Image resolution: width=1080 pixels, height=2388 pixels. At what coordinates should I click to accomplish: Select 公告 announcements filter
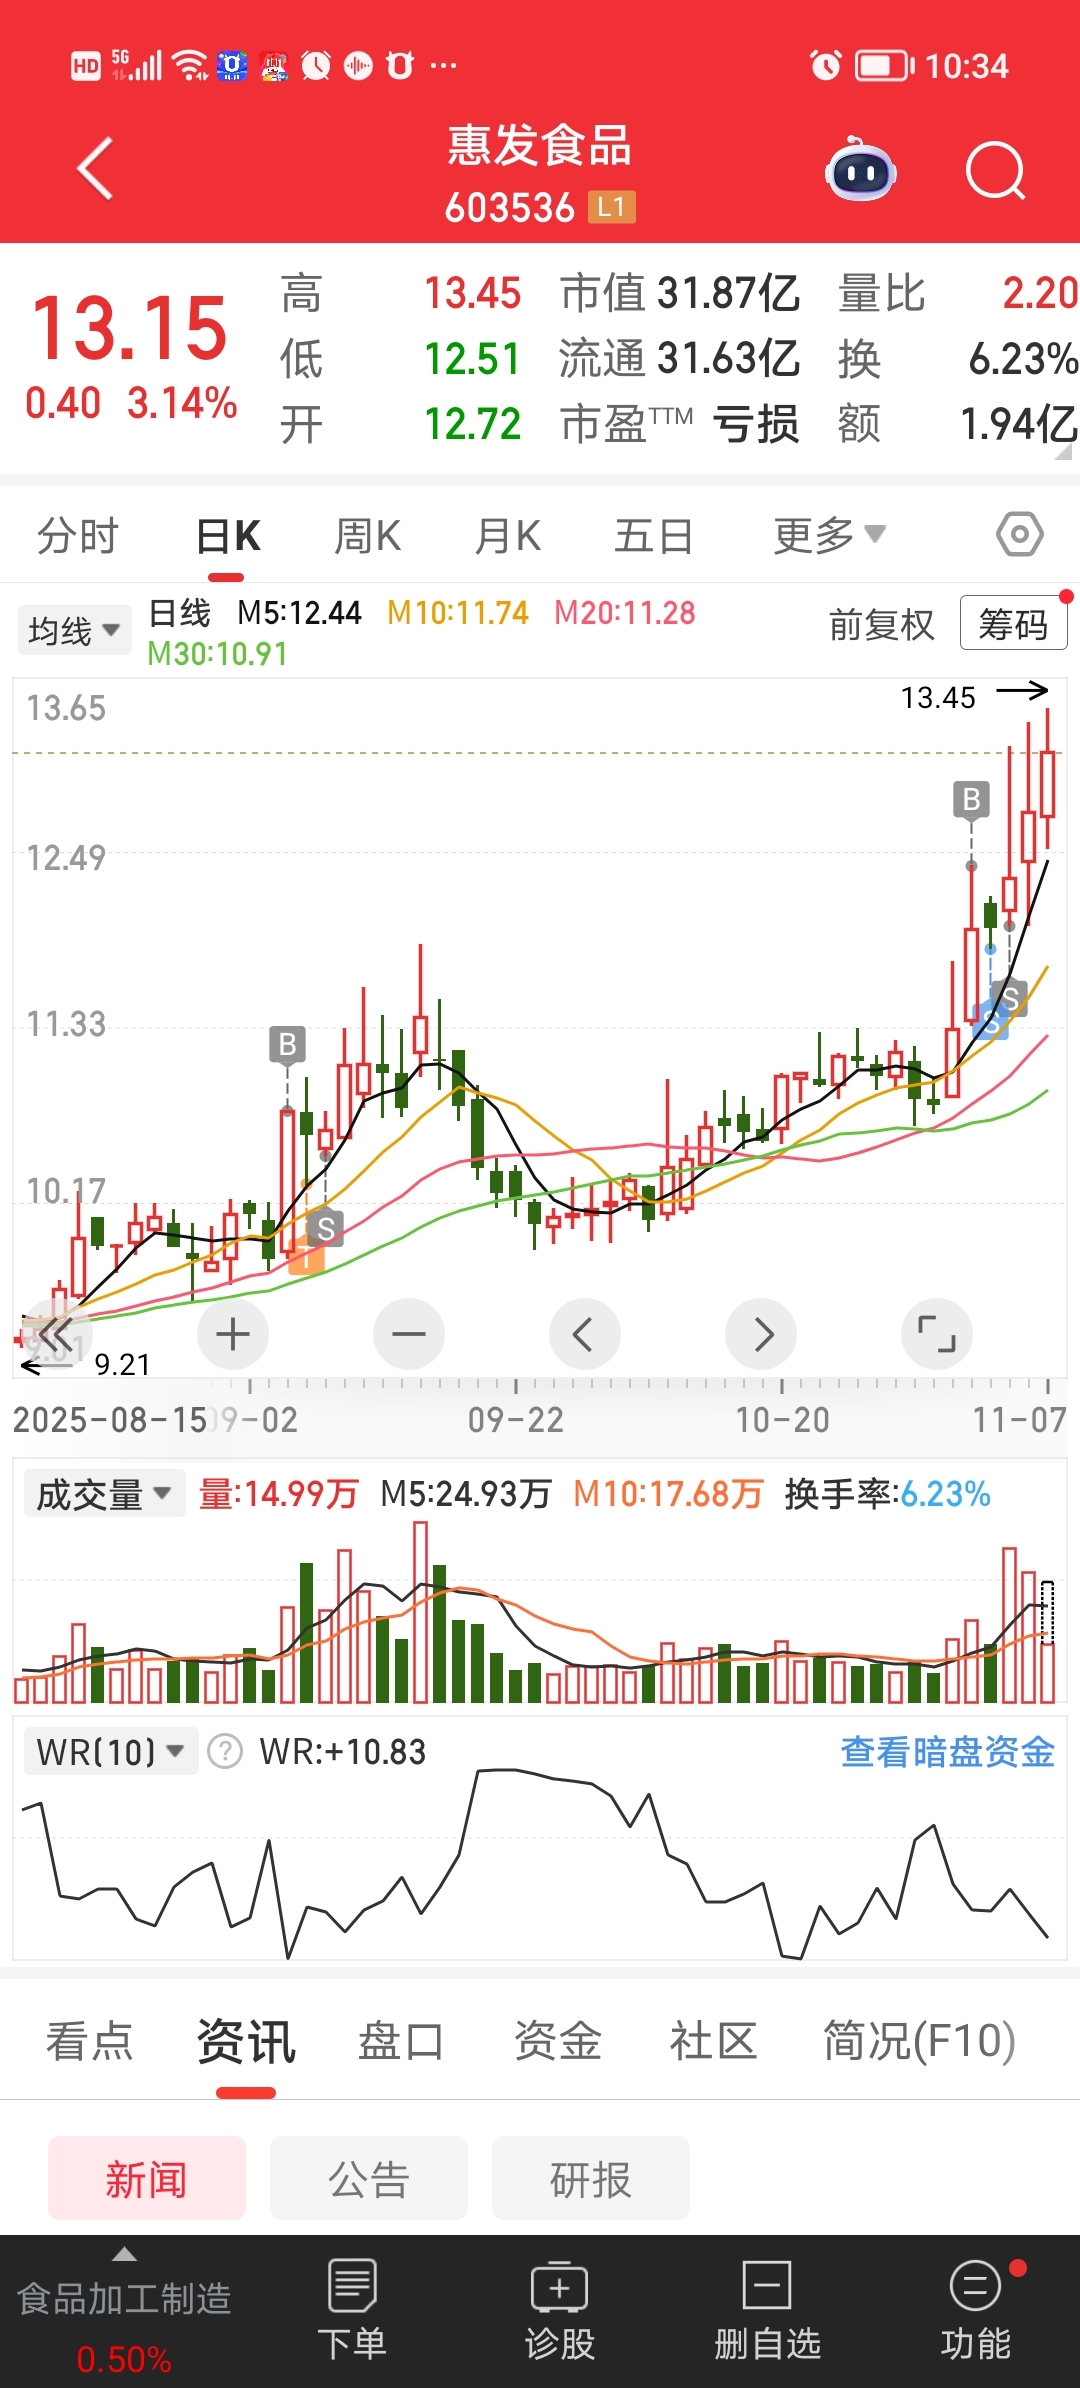(369, 2178)
